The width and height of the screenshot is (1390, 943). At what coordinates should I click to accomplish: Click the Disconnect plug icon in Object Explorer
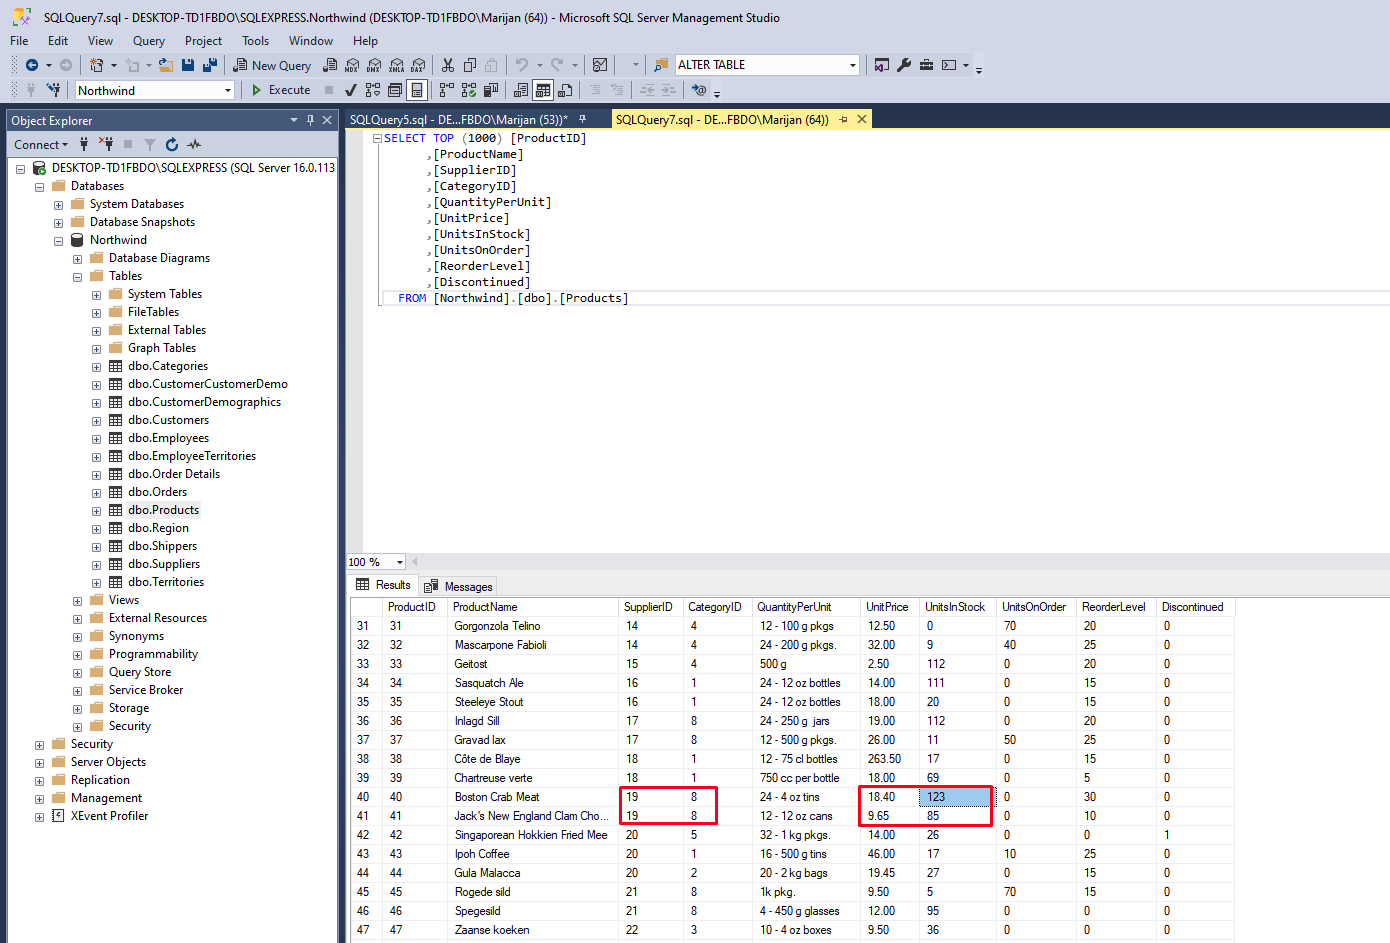tap(106, 144)
